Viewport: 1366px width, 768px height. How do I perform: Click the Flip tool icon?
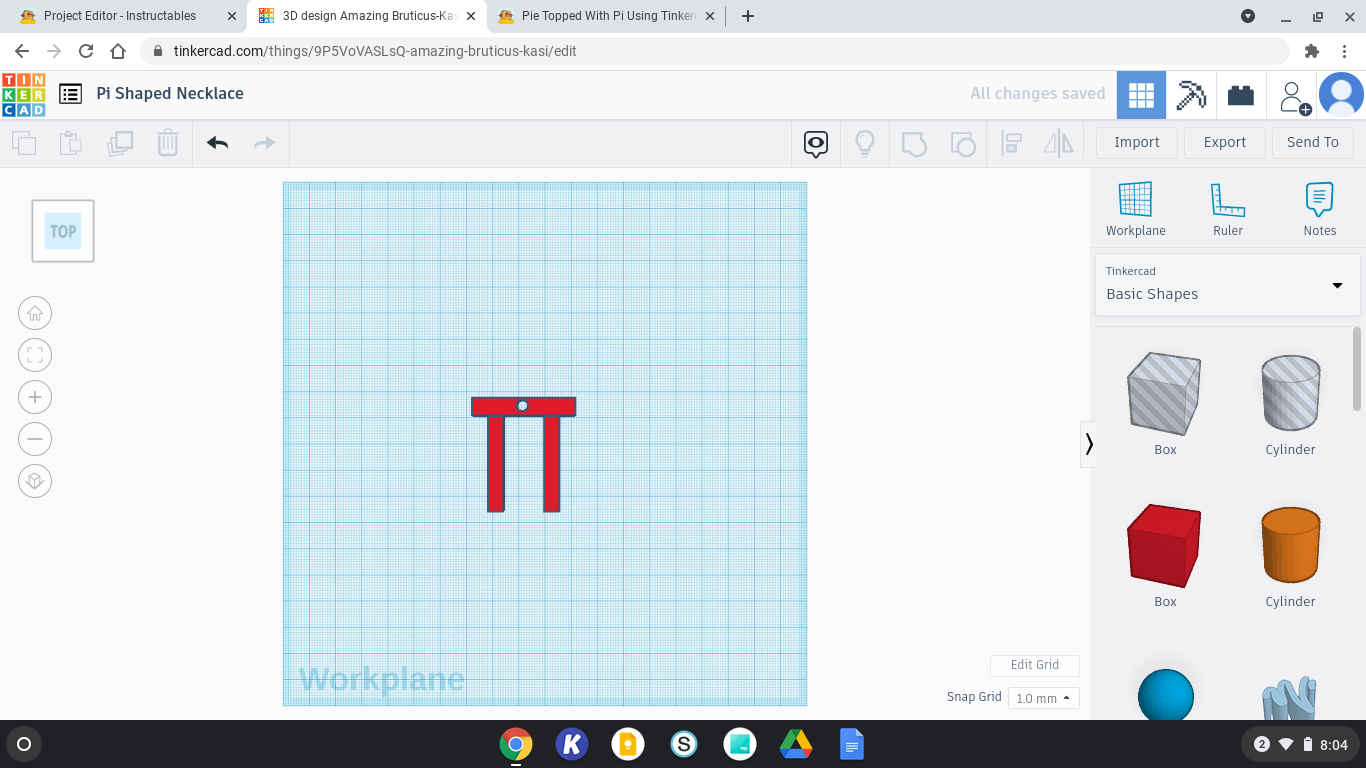tap(1058, 143)
